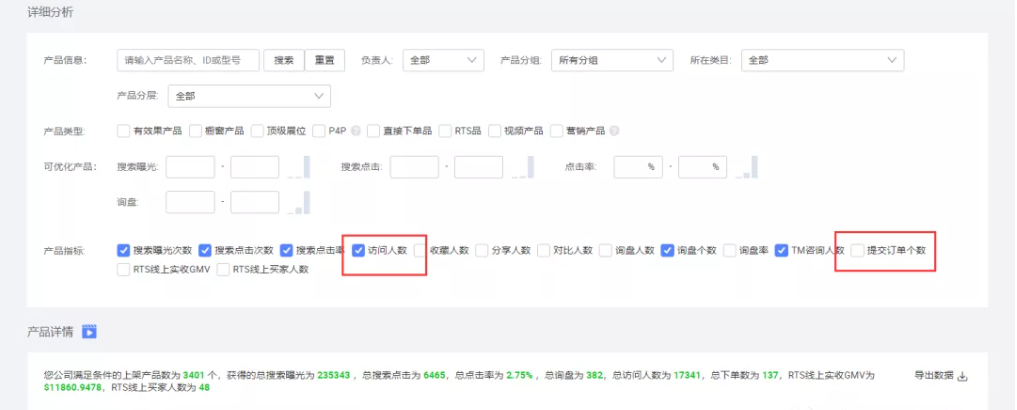1017x410 pixels.
Task: Click the 询盘 maximum input field
Action: click(255, 202)
